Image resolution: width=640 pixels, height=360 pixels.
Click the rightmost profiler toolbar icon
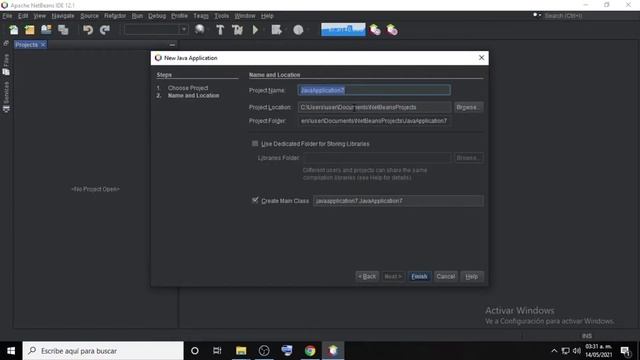coord(392,30)
